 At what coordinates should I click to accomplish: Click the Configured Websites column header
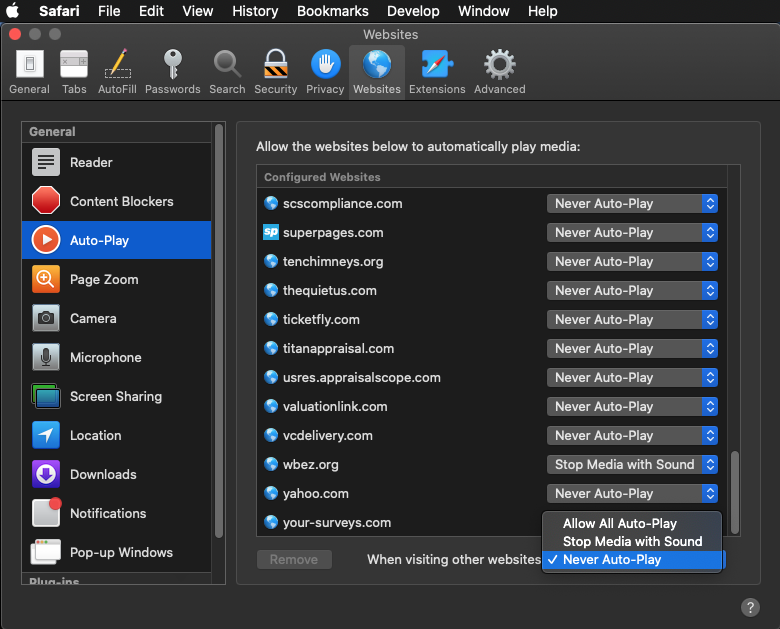click(x=491, y=177)
